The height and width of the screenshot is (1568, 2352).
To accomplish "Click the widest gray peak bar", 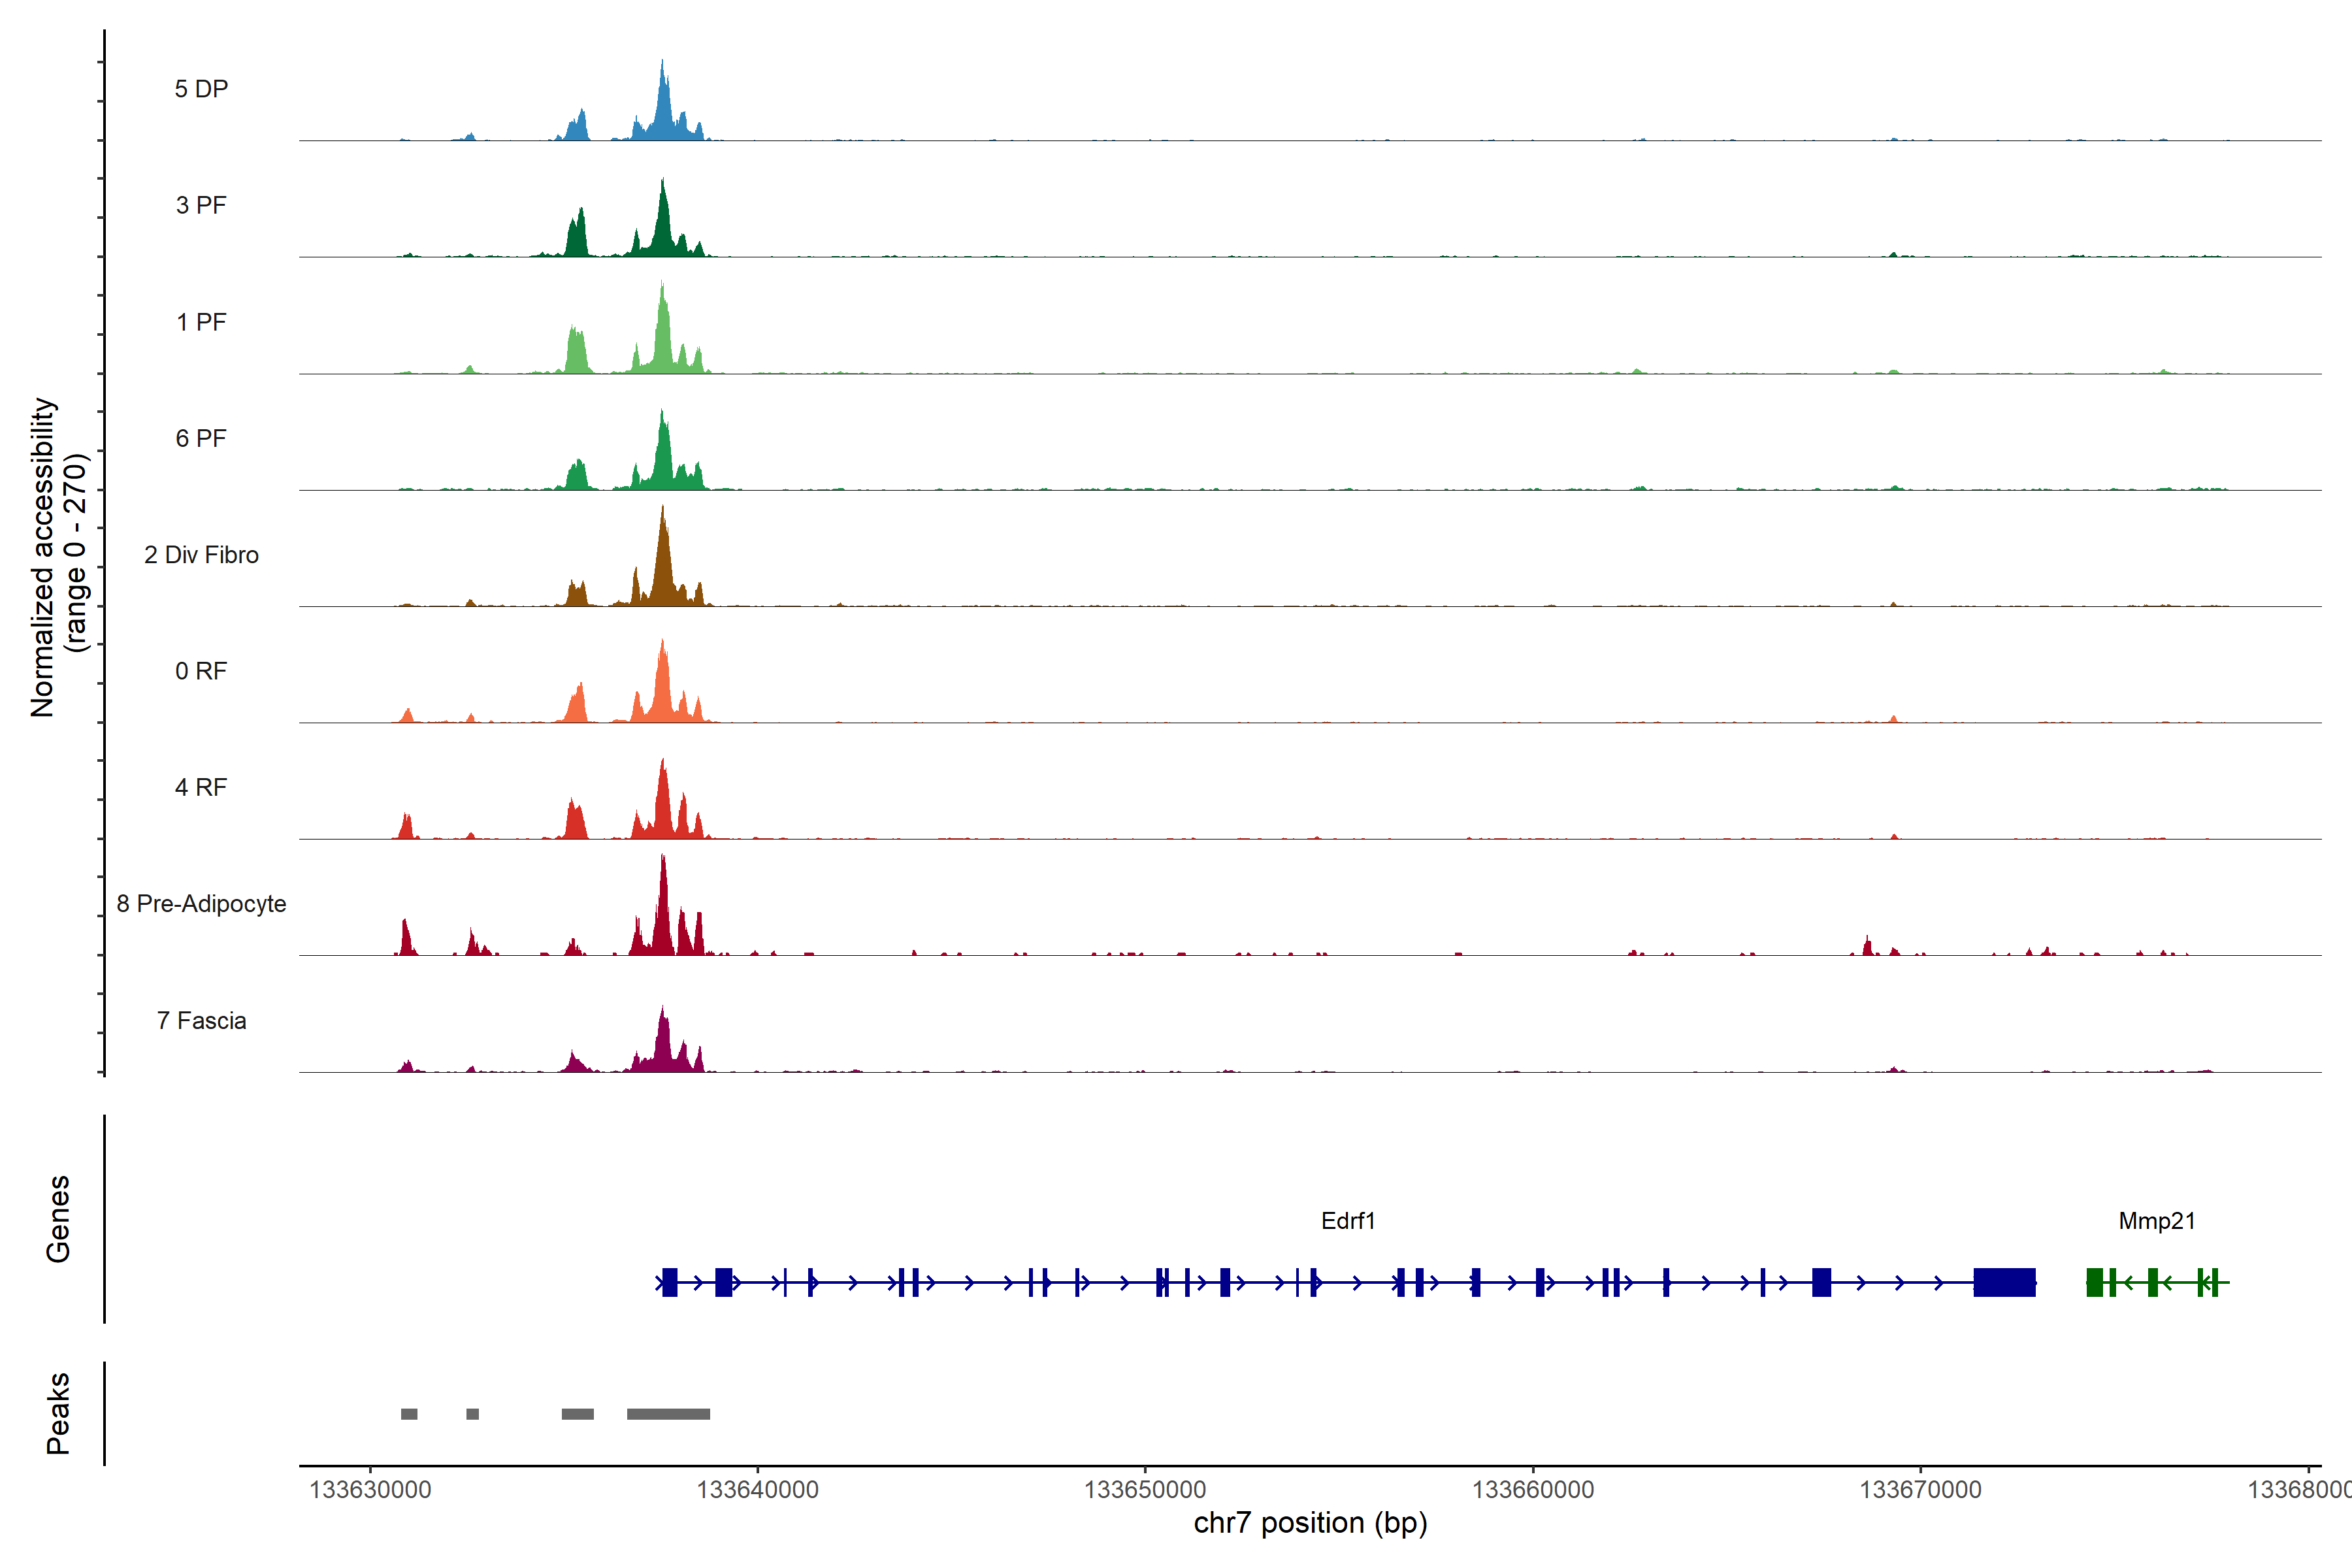I will (668, 1414).
